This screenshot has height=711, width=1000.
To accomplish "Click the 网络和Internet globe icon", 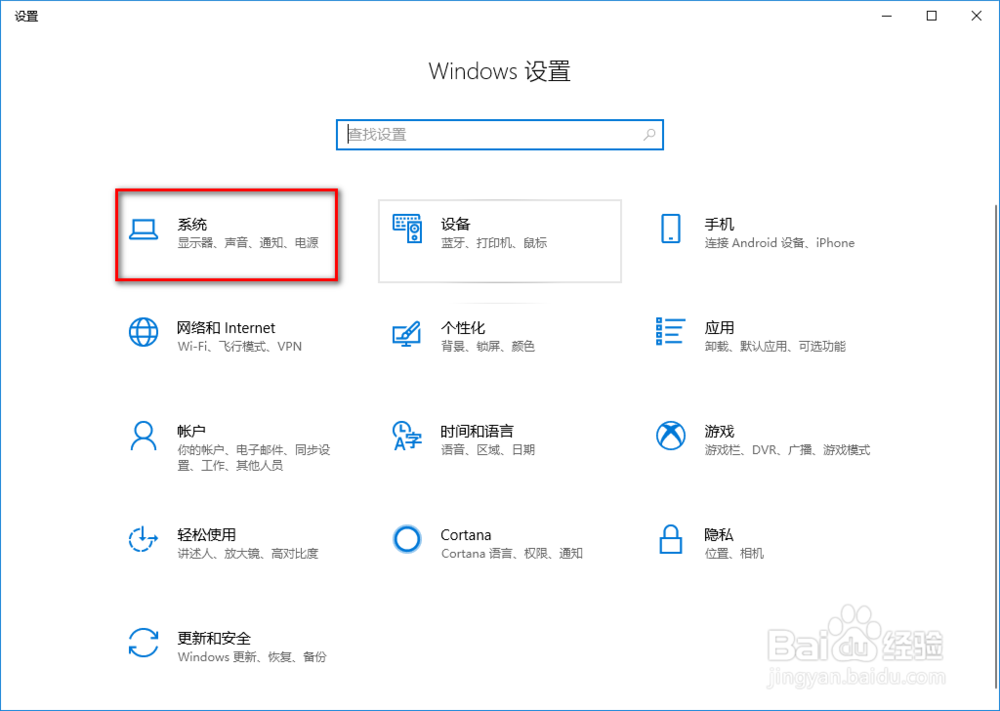I will coord(144,334).
